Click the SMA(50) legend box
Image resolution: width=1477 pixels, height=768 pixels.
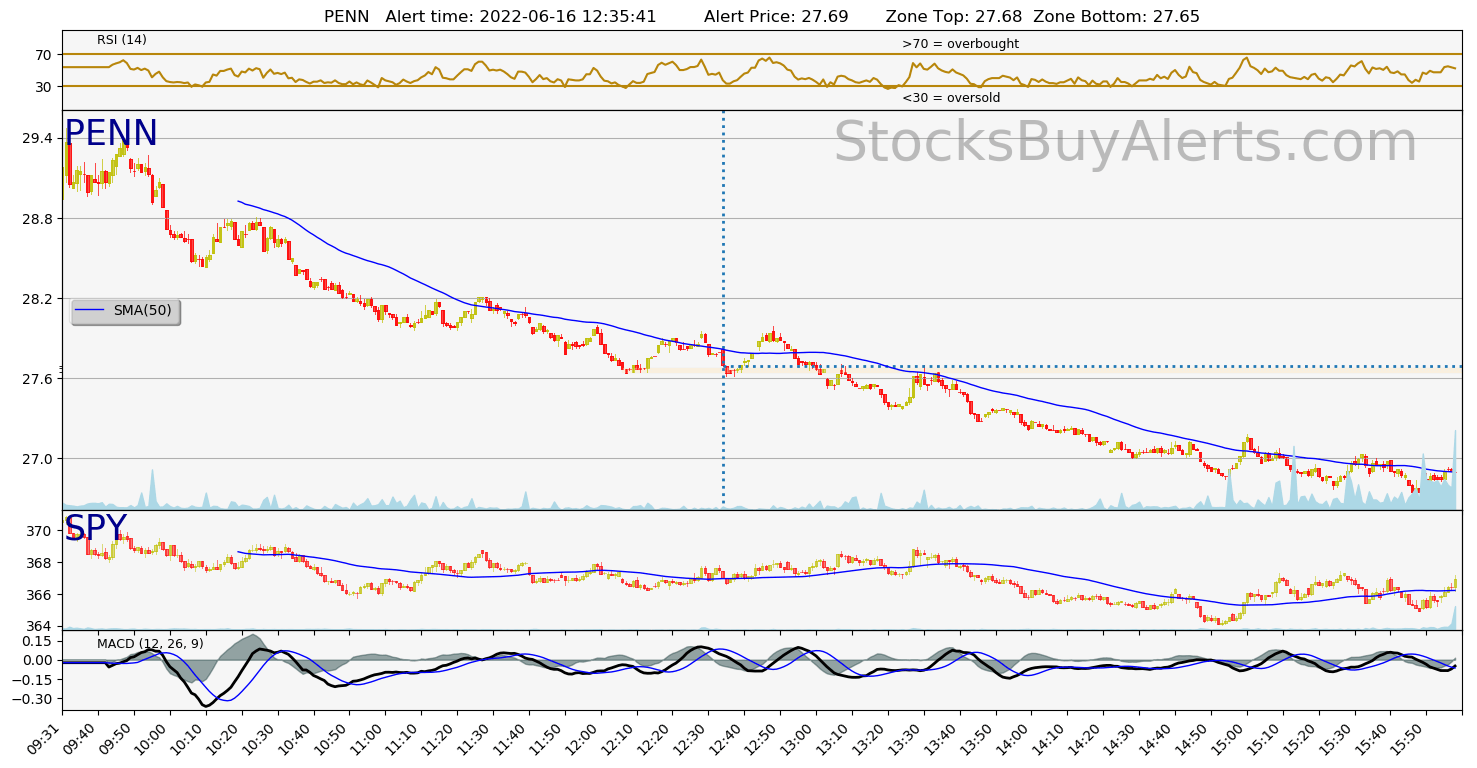(x=125, y=311)
